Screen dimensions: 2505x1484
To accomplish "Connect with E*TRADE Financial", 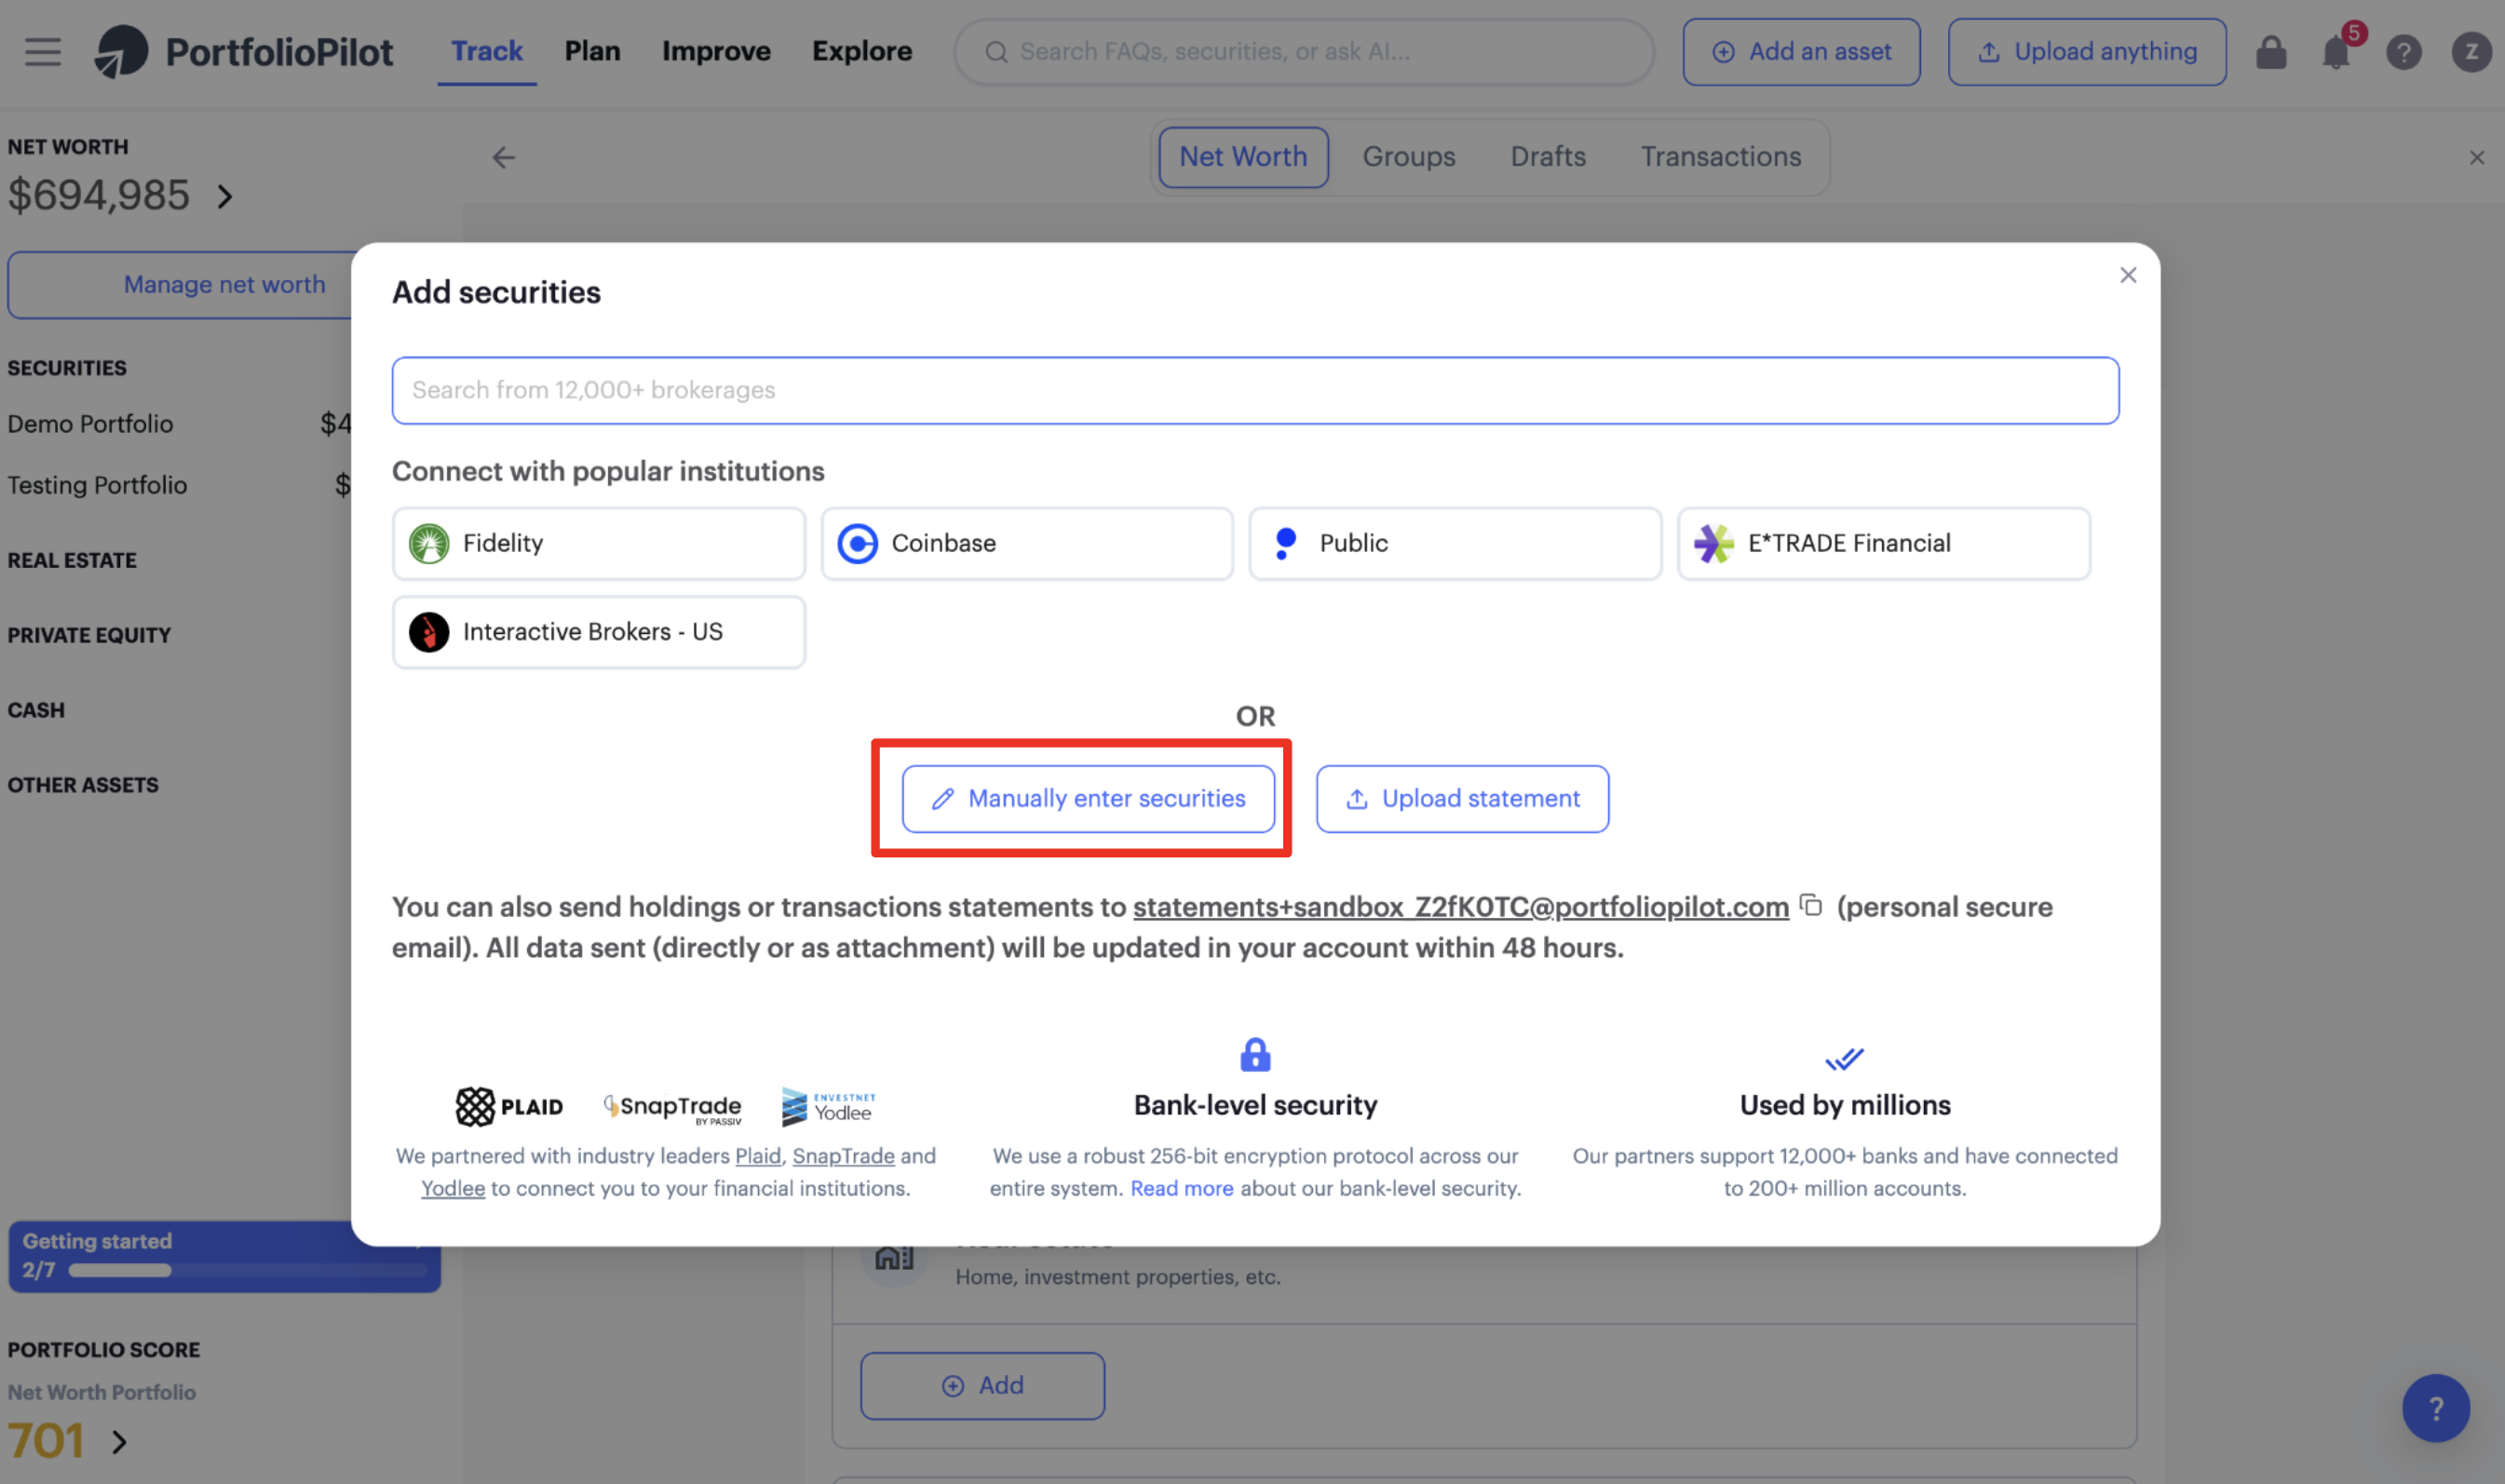I will coord(1883,543).
